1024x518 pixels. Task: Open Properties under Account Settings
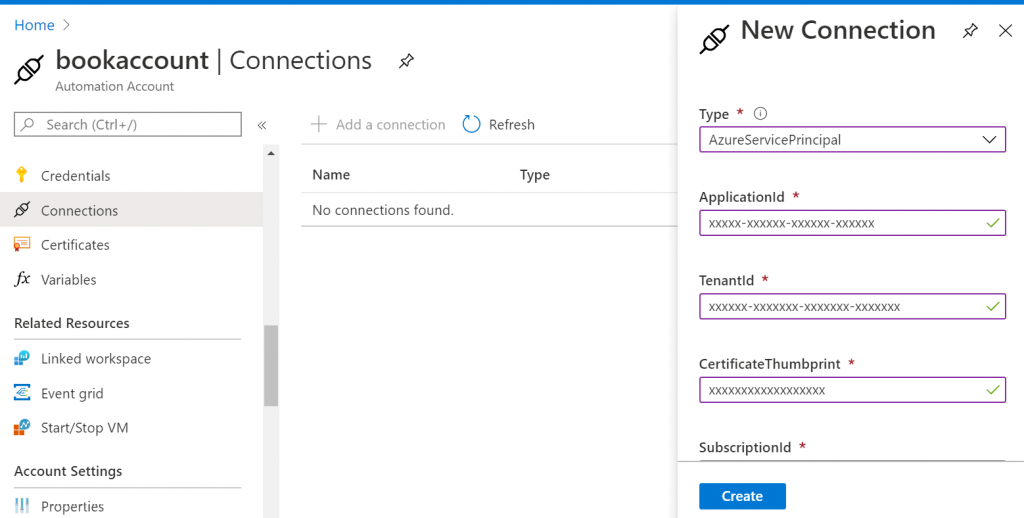(x=72, y=506)
